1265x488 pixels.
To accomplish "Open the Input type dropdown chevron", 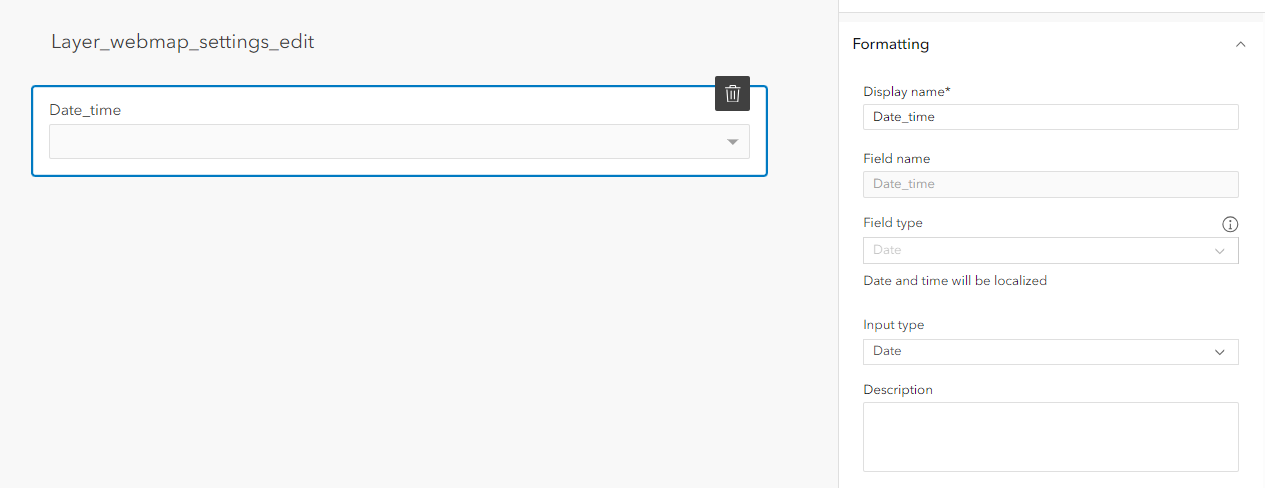I will point(1219,352).
